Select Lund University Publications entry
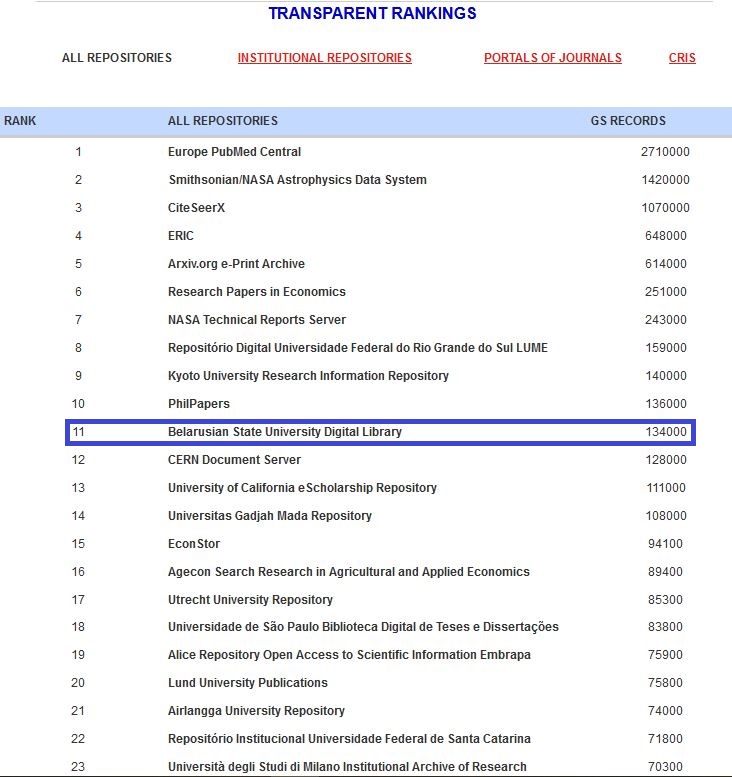This screenshot has height=777, width=732. 248,683
